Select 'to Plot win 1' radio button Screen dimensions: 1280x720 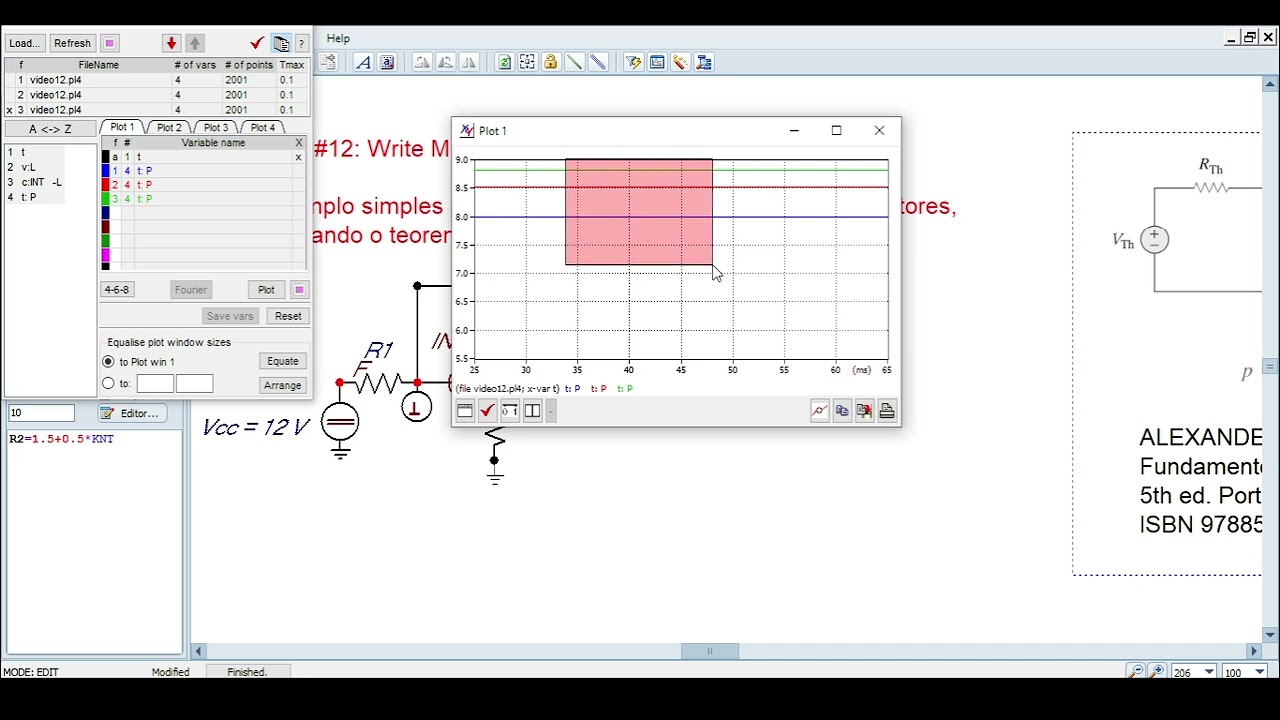pos(109,362)
